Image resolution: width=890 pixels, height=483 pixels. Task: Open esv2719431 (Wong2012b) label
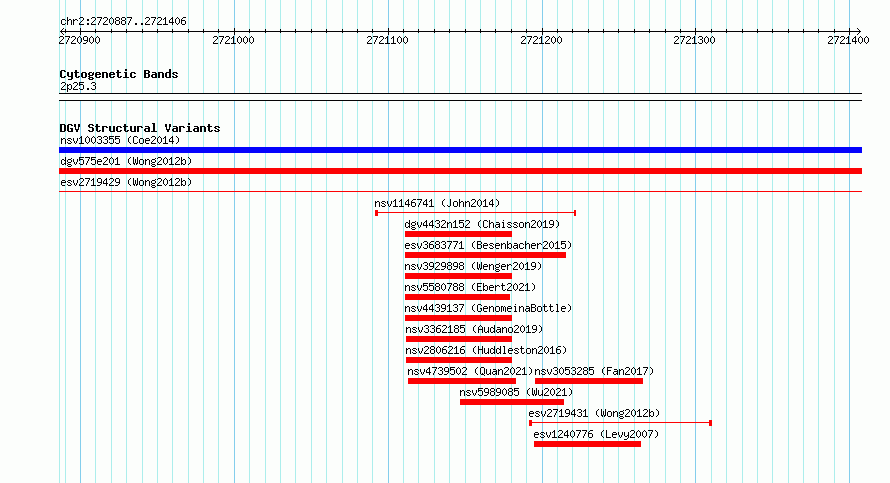click(594, 413)
